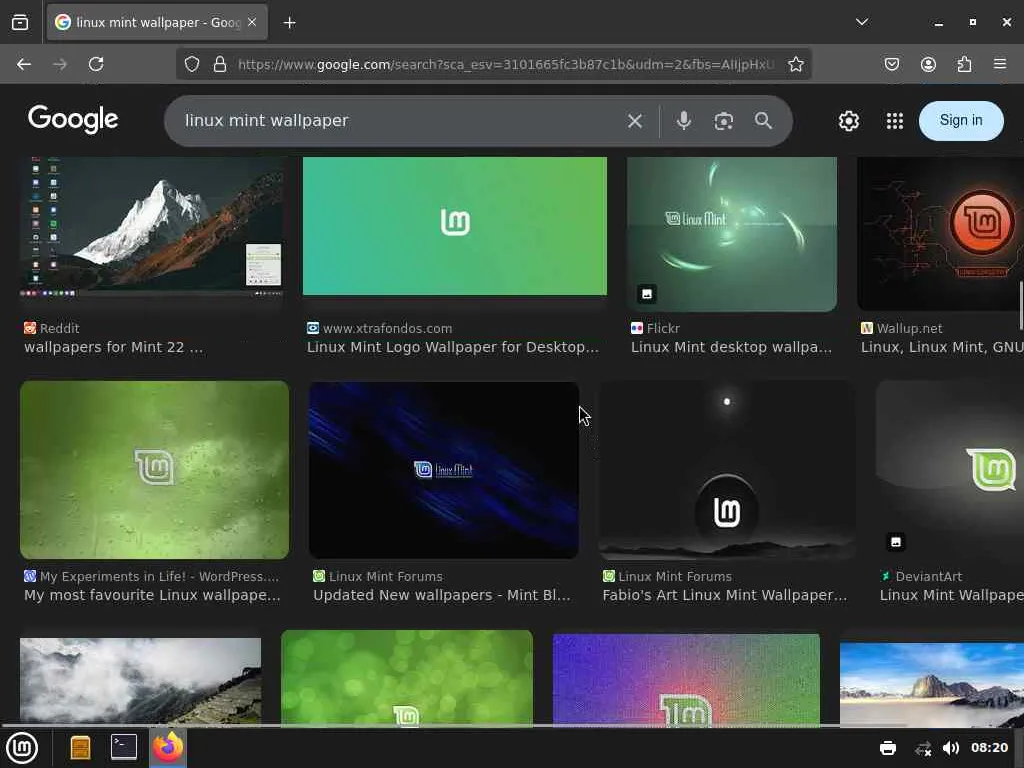Search by image with the lens icon
1024x768 pixels.
coord(724,121)
